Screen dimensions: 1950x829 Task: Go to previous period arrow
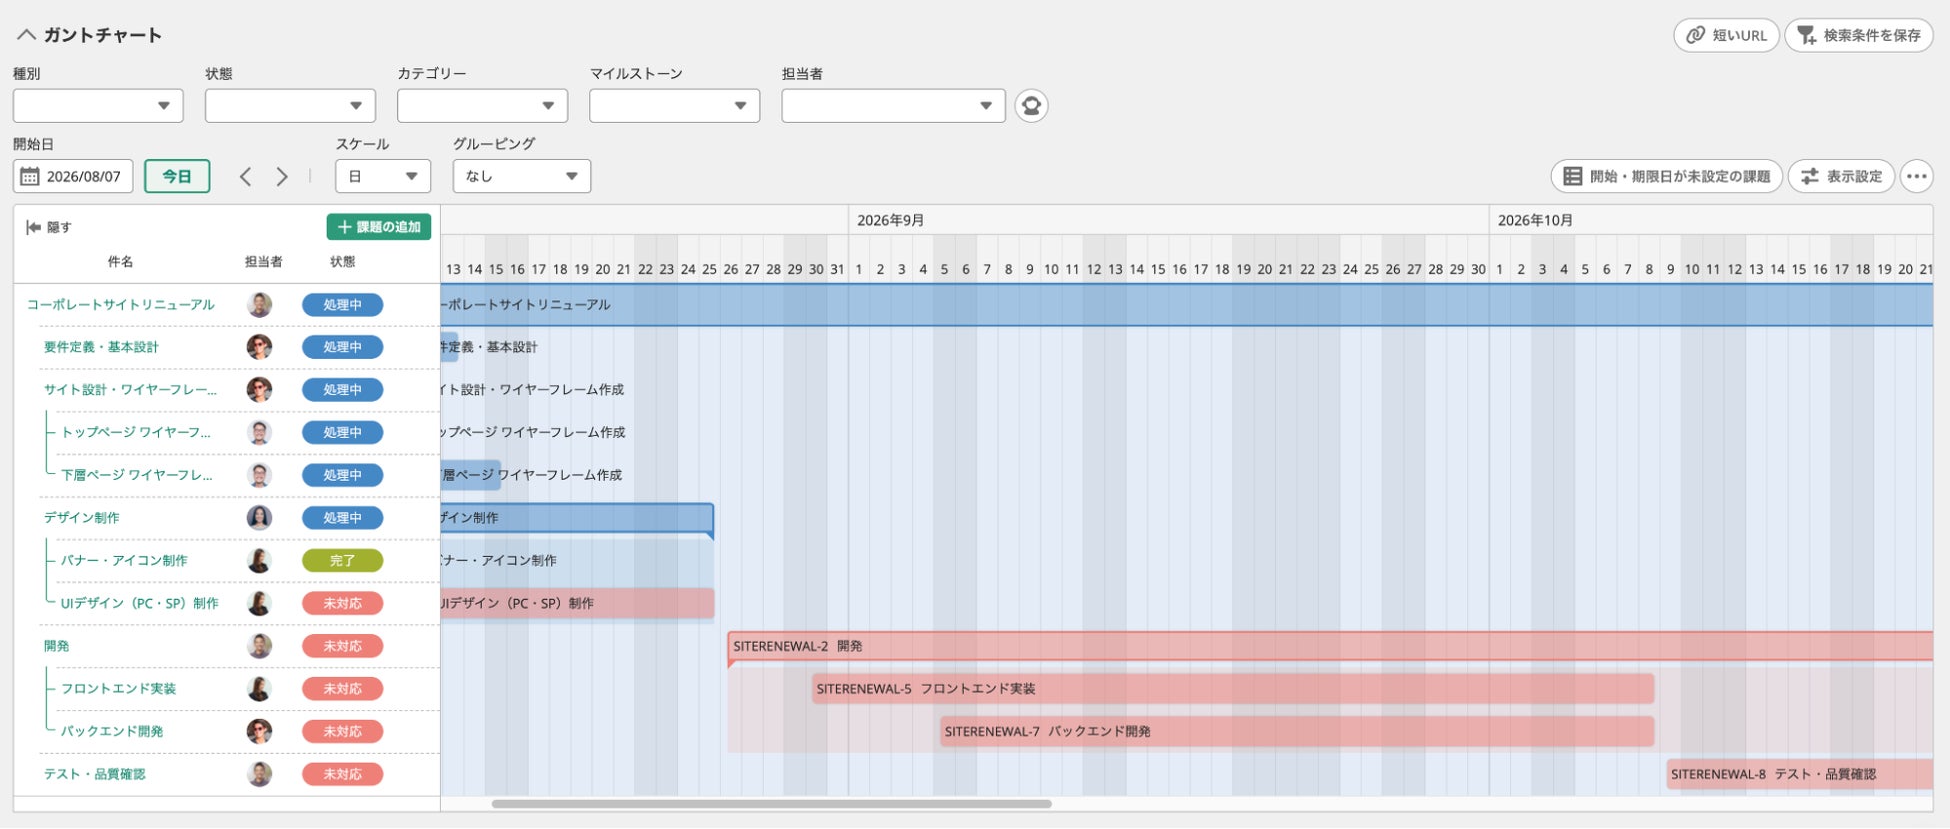pos(245,177)
